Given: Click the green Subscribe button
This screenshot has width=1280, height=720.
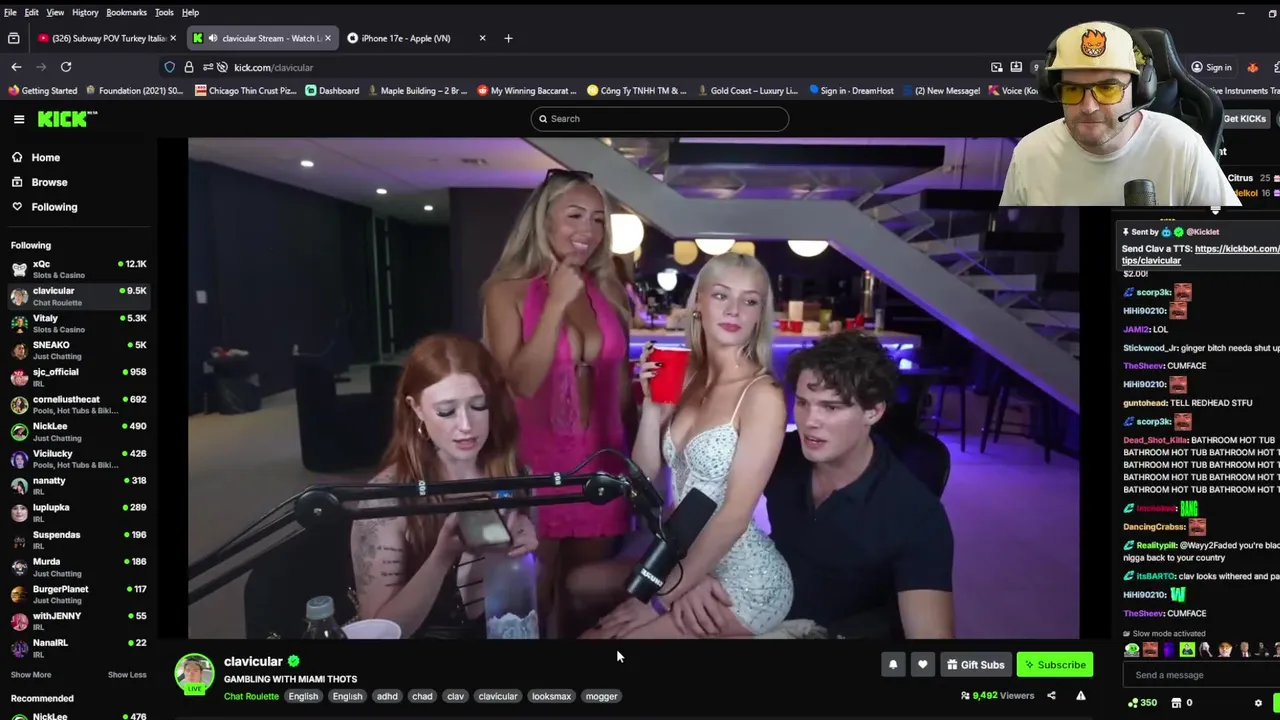Looking at the screenshot, I should (x=1055, y=665).
